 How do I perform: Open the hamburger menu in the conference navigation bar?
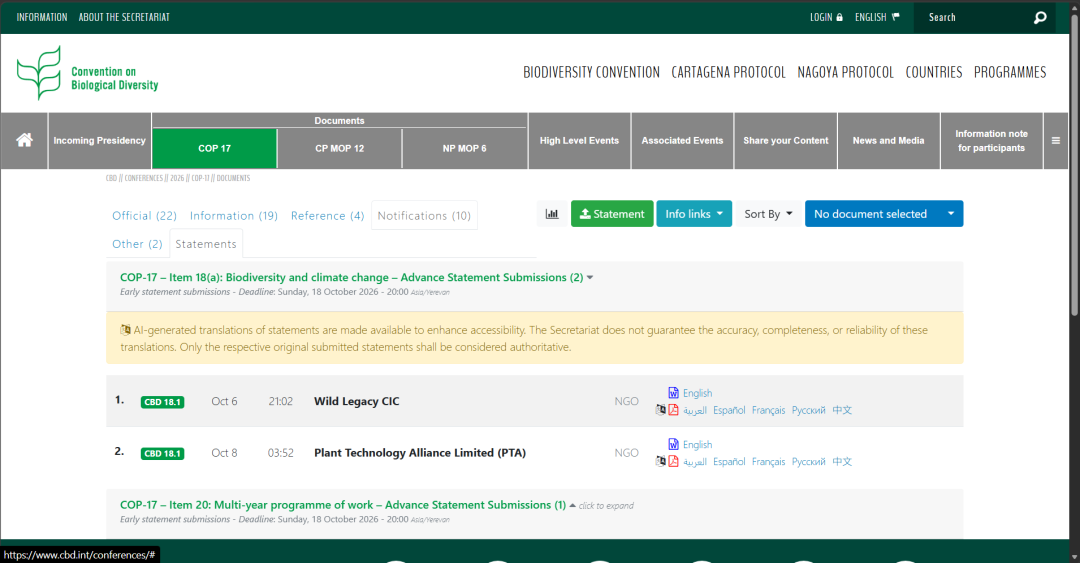[1055, 141]
